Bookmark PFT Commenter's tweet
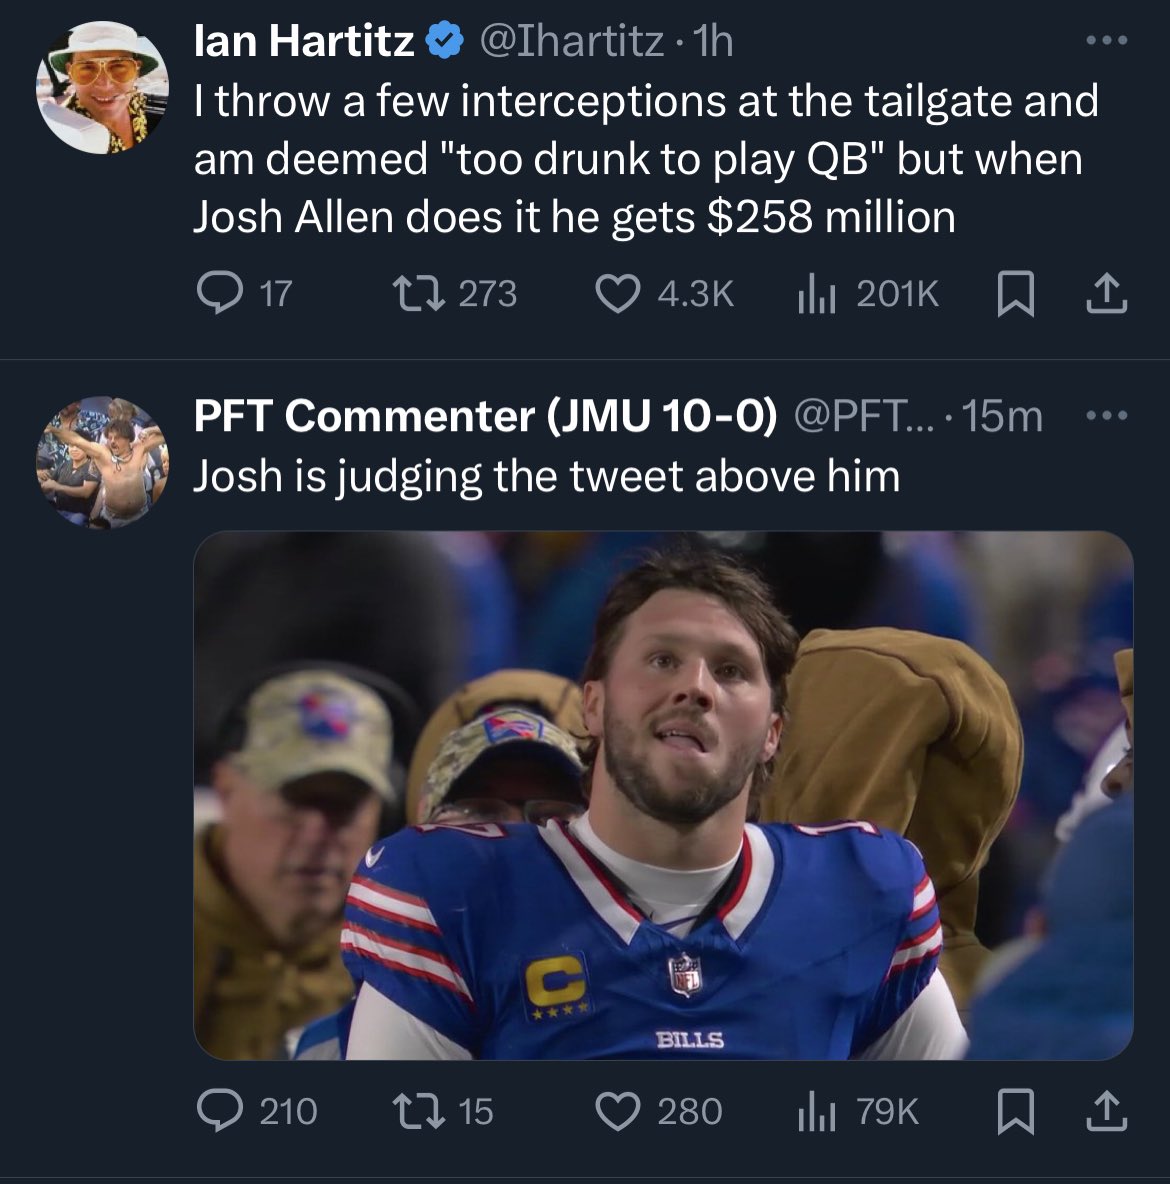1170x1184 pixels. 1015,1112
